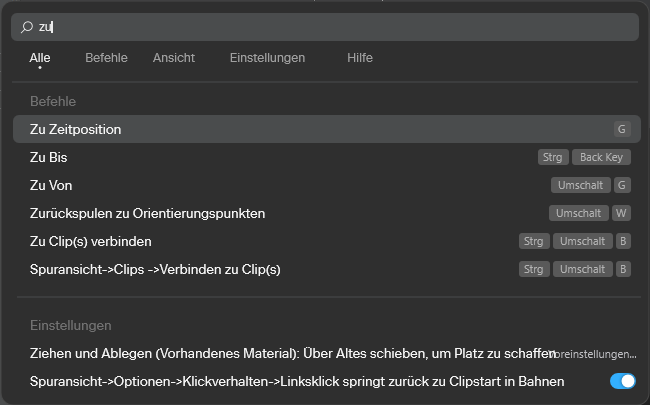Switch to the Alle tab
Screen dimensions: 651x405
click(x=40, y=58)
